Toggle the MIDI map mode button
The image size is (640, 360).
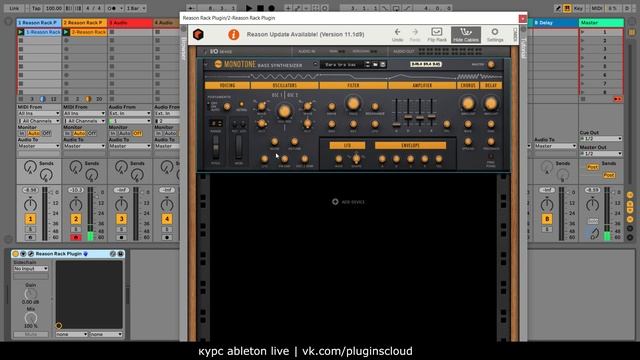coord(597,8)
